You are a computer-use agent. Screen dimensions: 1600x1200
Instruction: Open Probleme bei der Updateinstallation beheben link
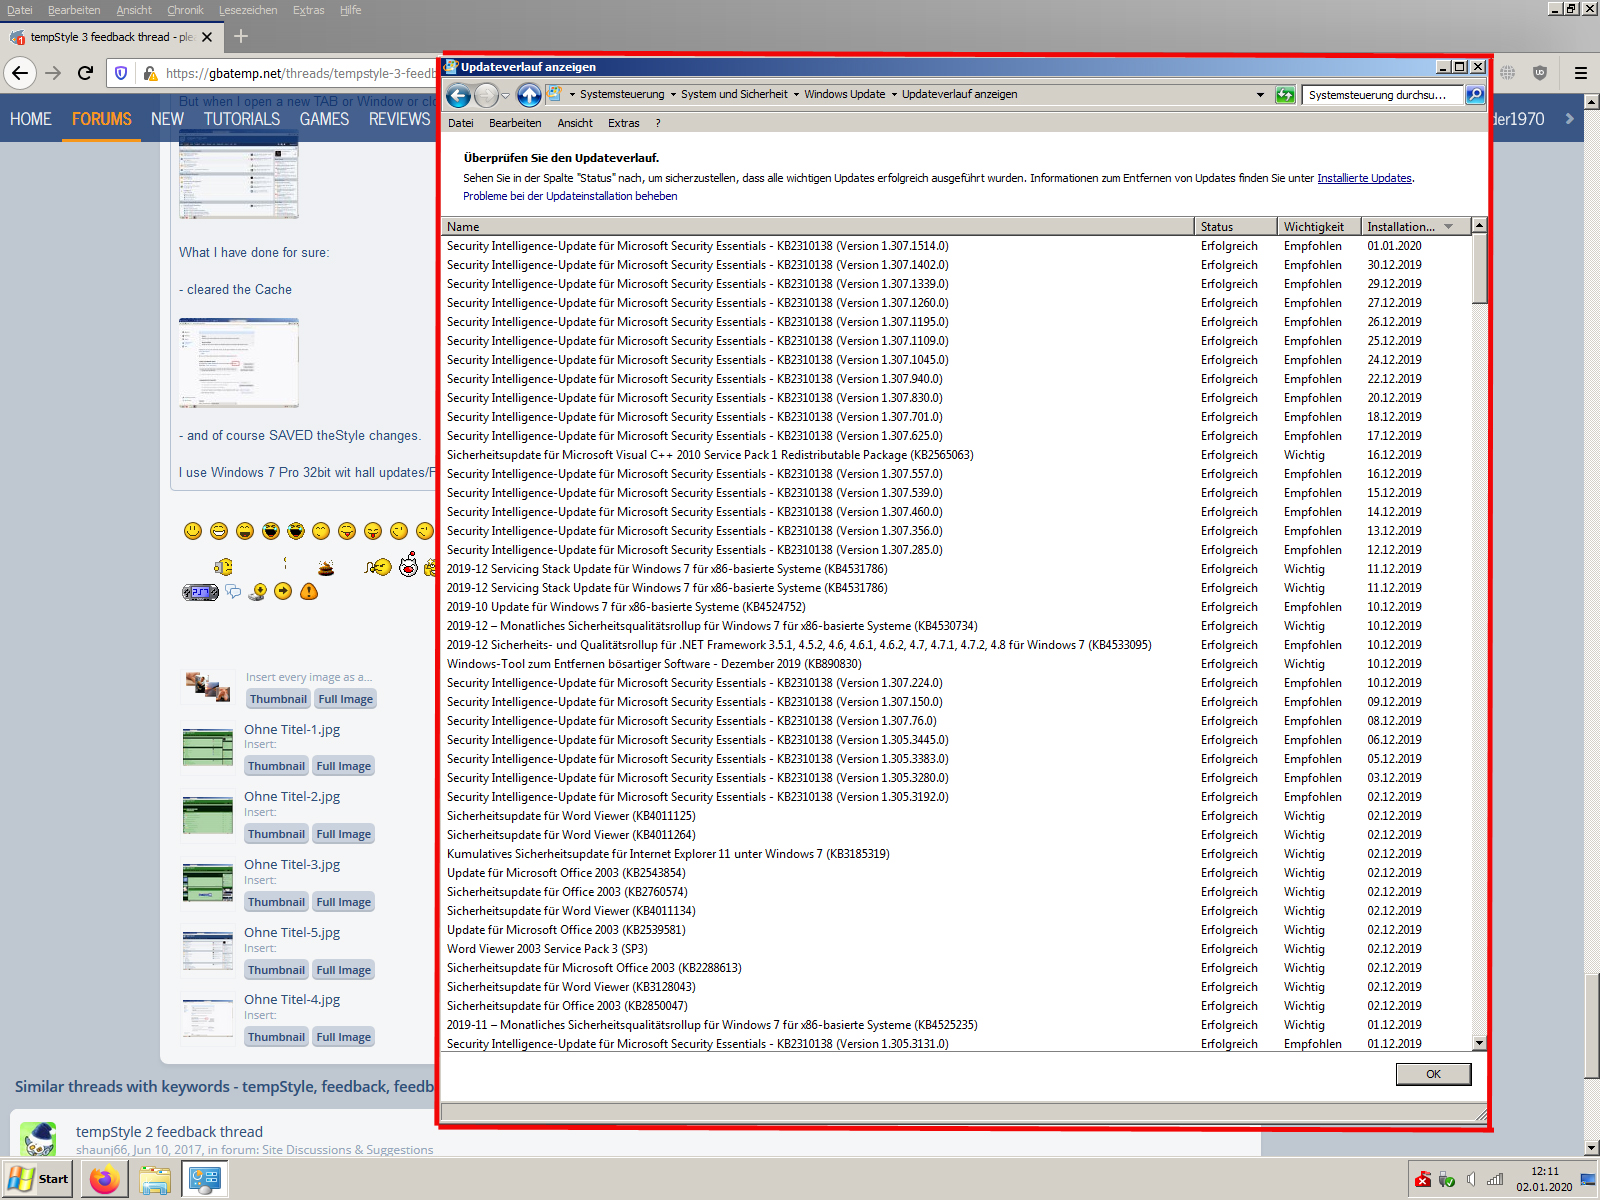point(570,196)
